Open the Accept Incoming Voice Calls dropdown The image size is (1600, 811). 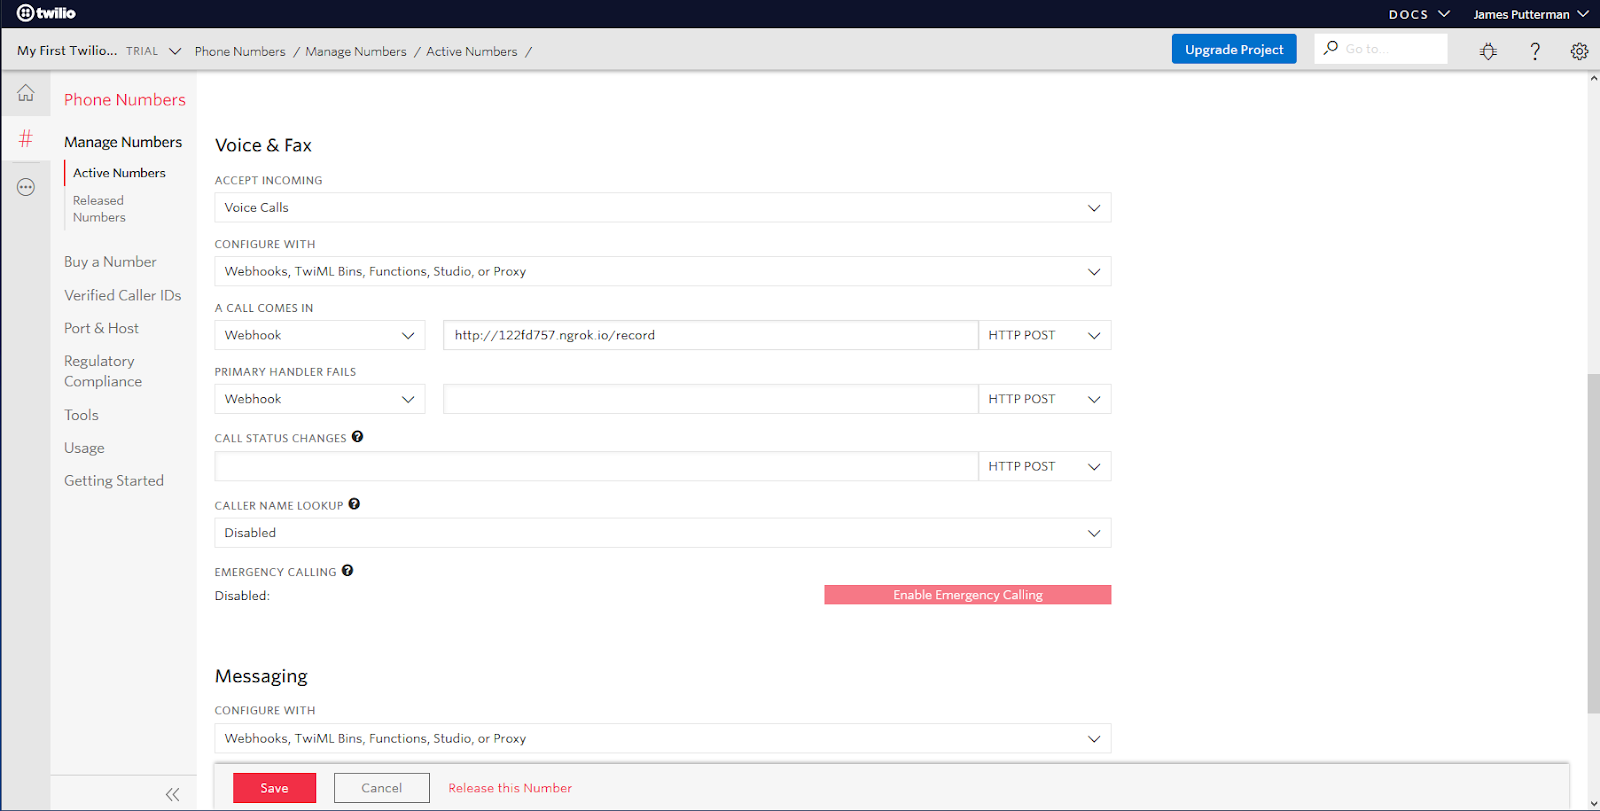click(x=663, y=208)
